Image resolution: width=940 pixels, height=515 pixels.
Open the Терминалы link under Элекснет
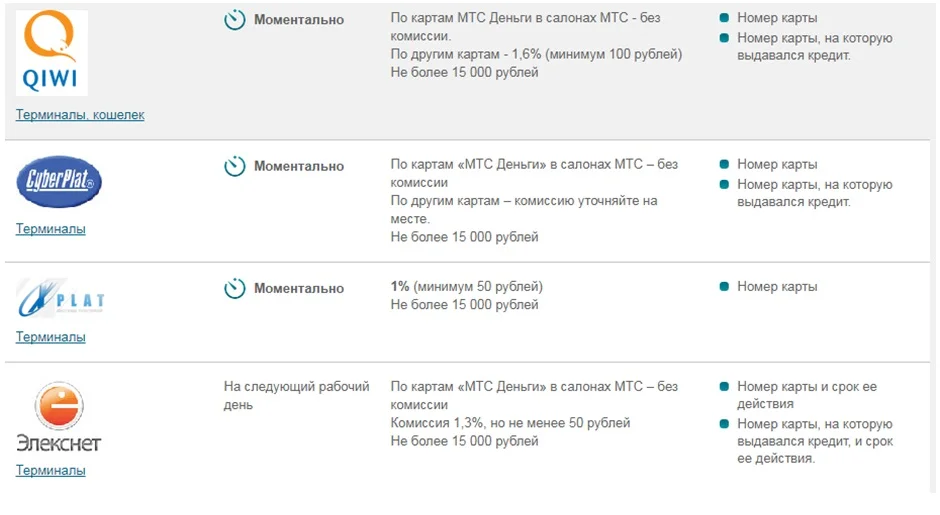(x=50, y=470)
